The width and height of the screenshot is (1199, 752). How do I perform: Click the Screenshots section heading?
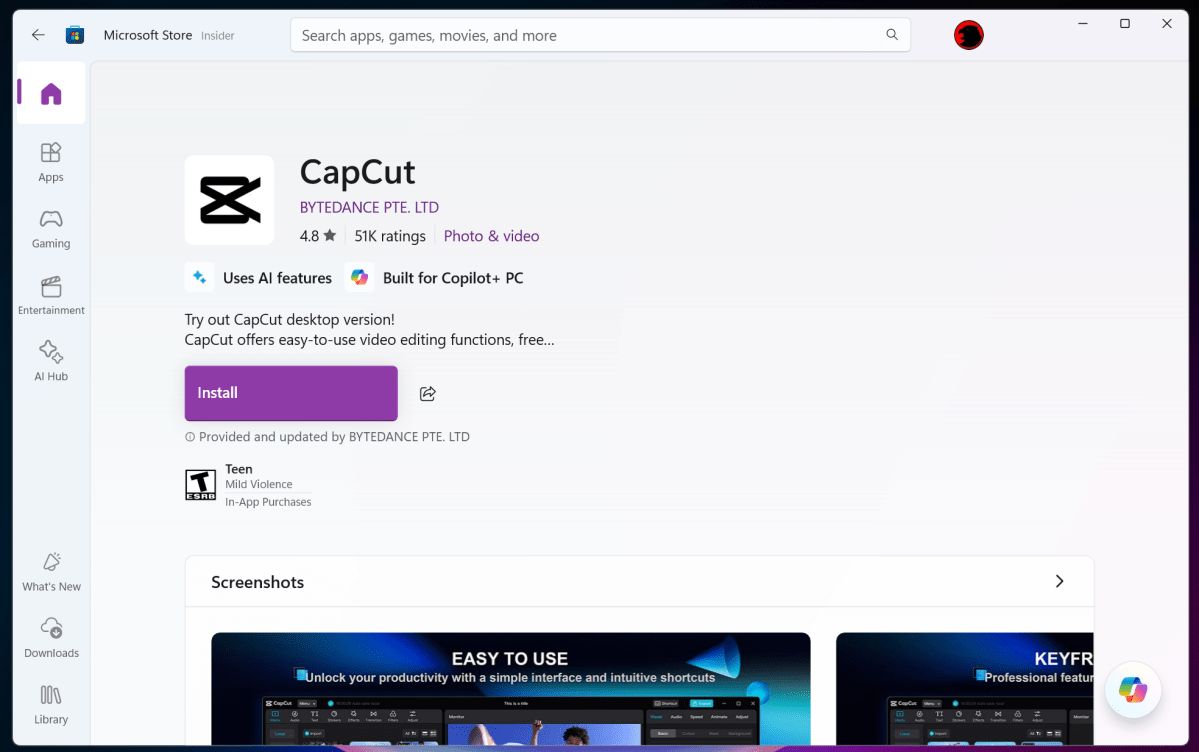[258, 582]
